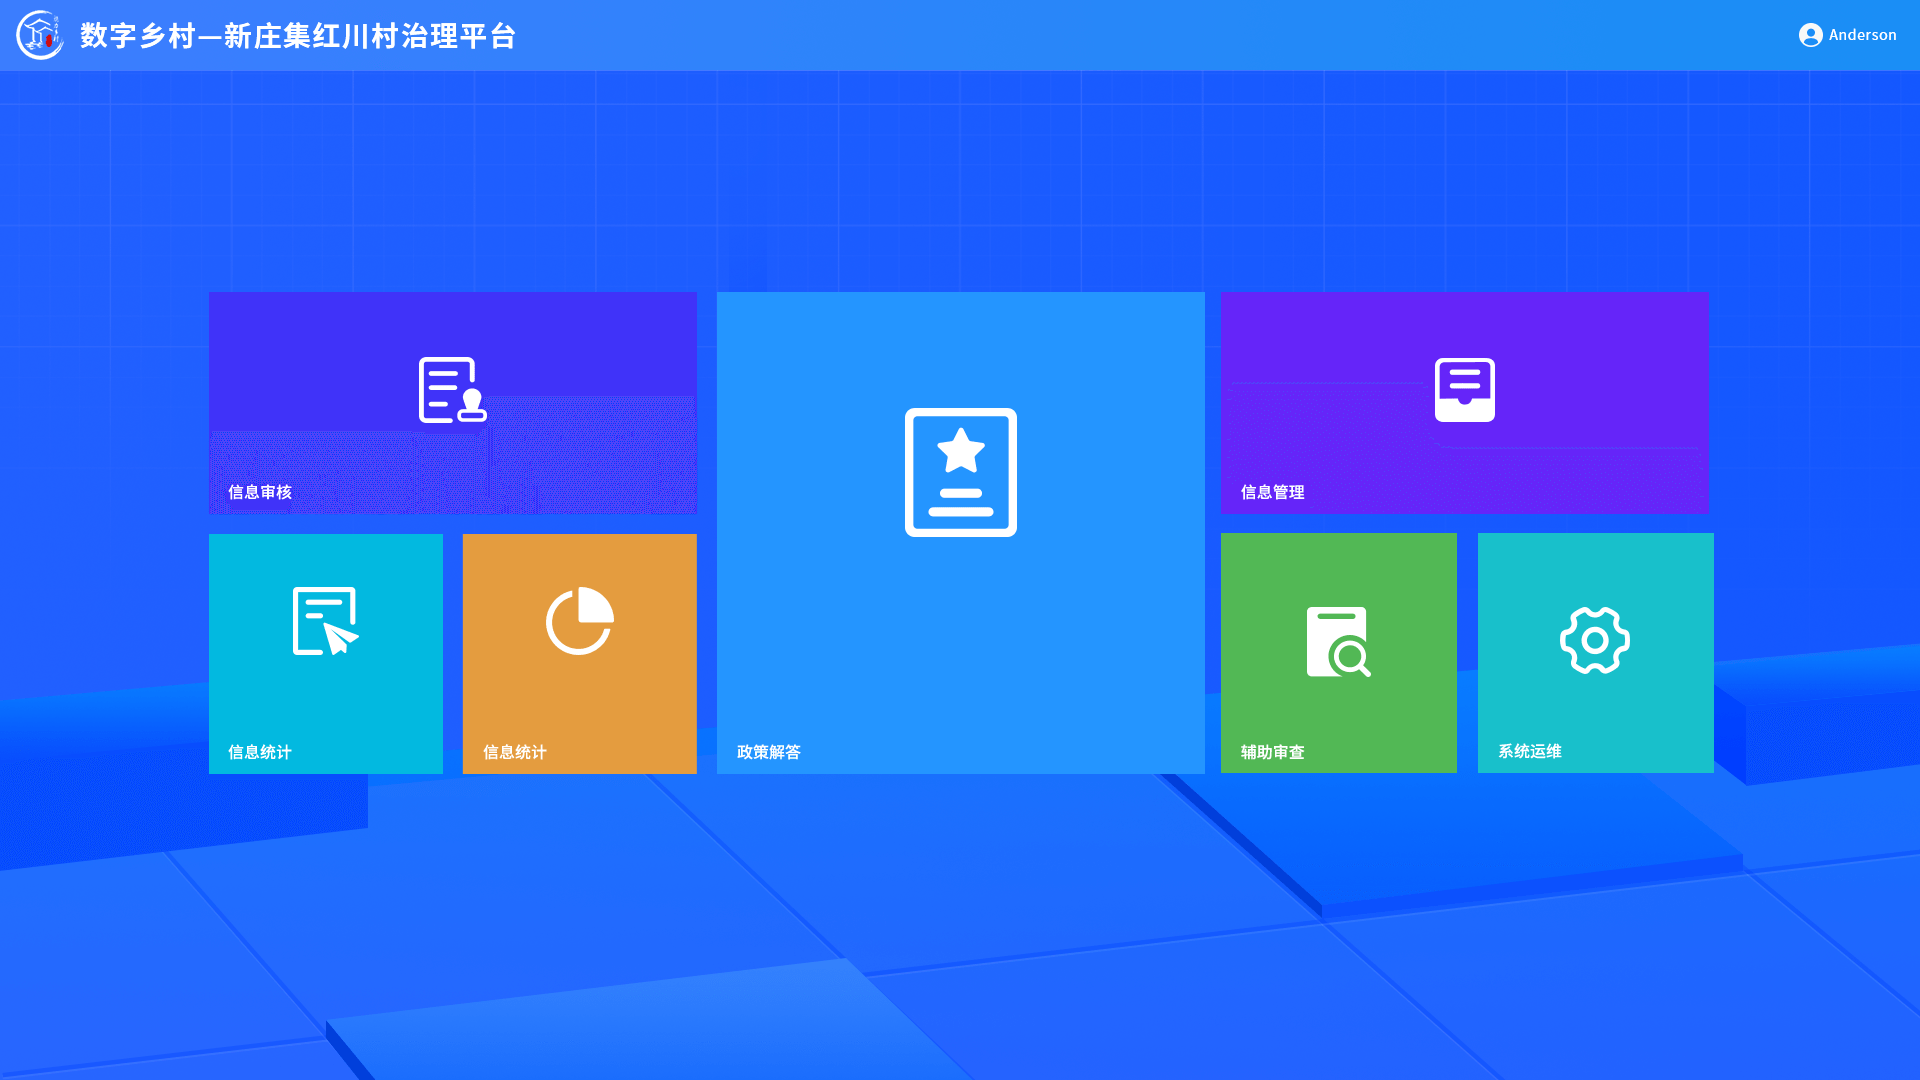Click the magnifier document icon in 辅助审查
1920x1080 pixels.
[1338, 642]
